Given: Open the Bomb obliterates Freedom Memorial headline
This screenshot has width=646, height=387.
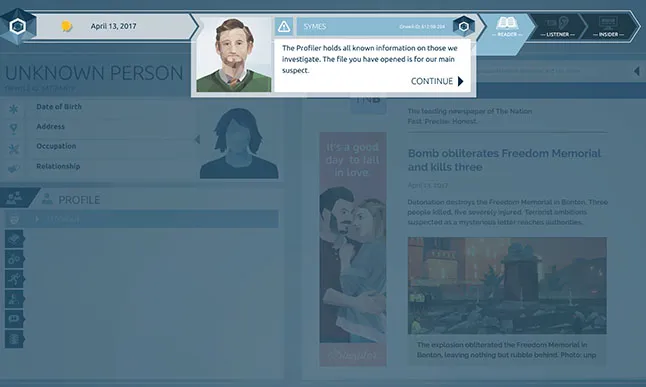Looking at the screenshot, I should (504, 160).
